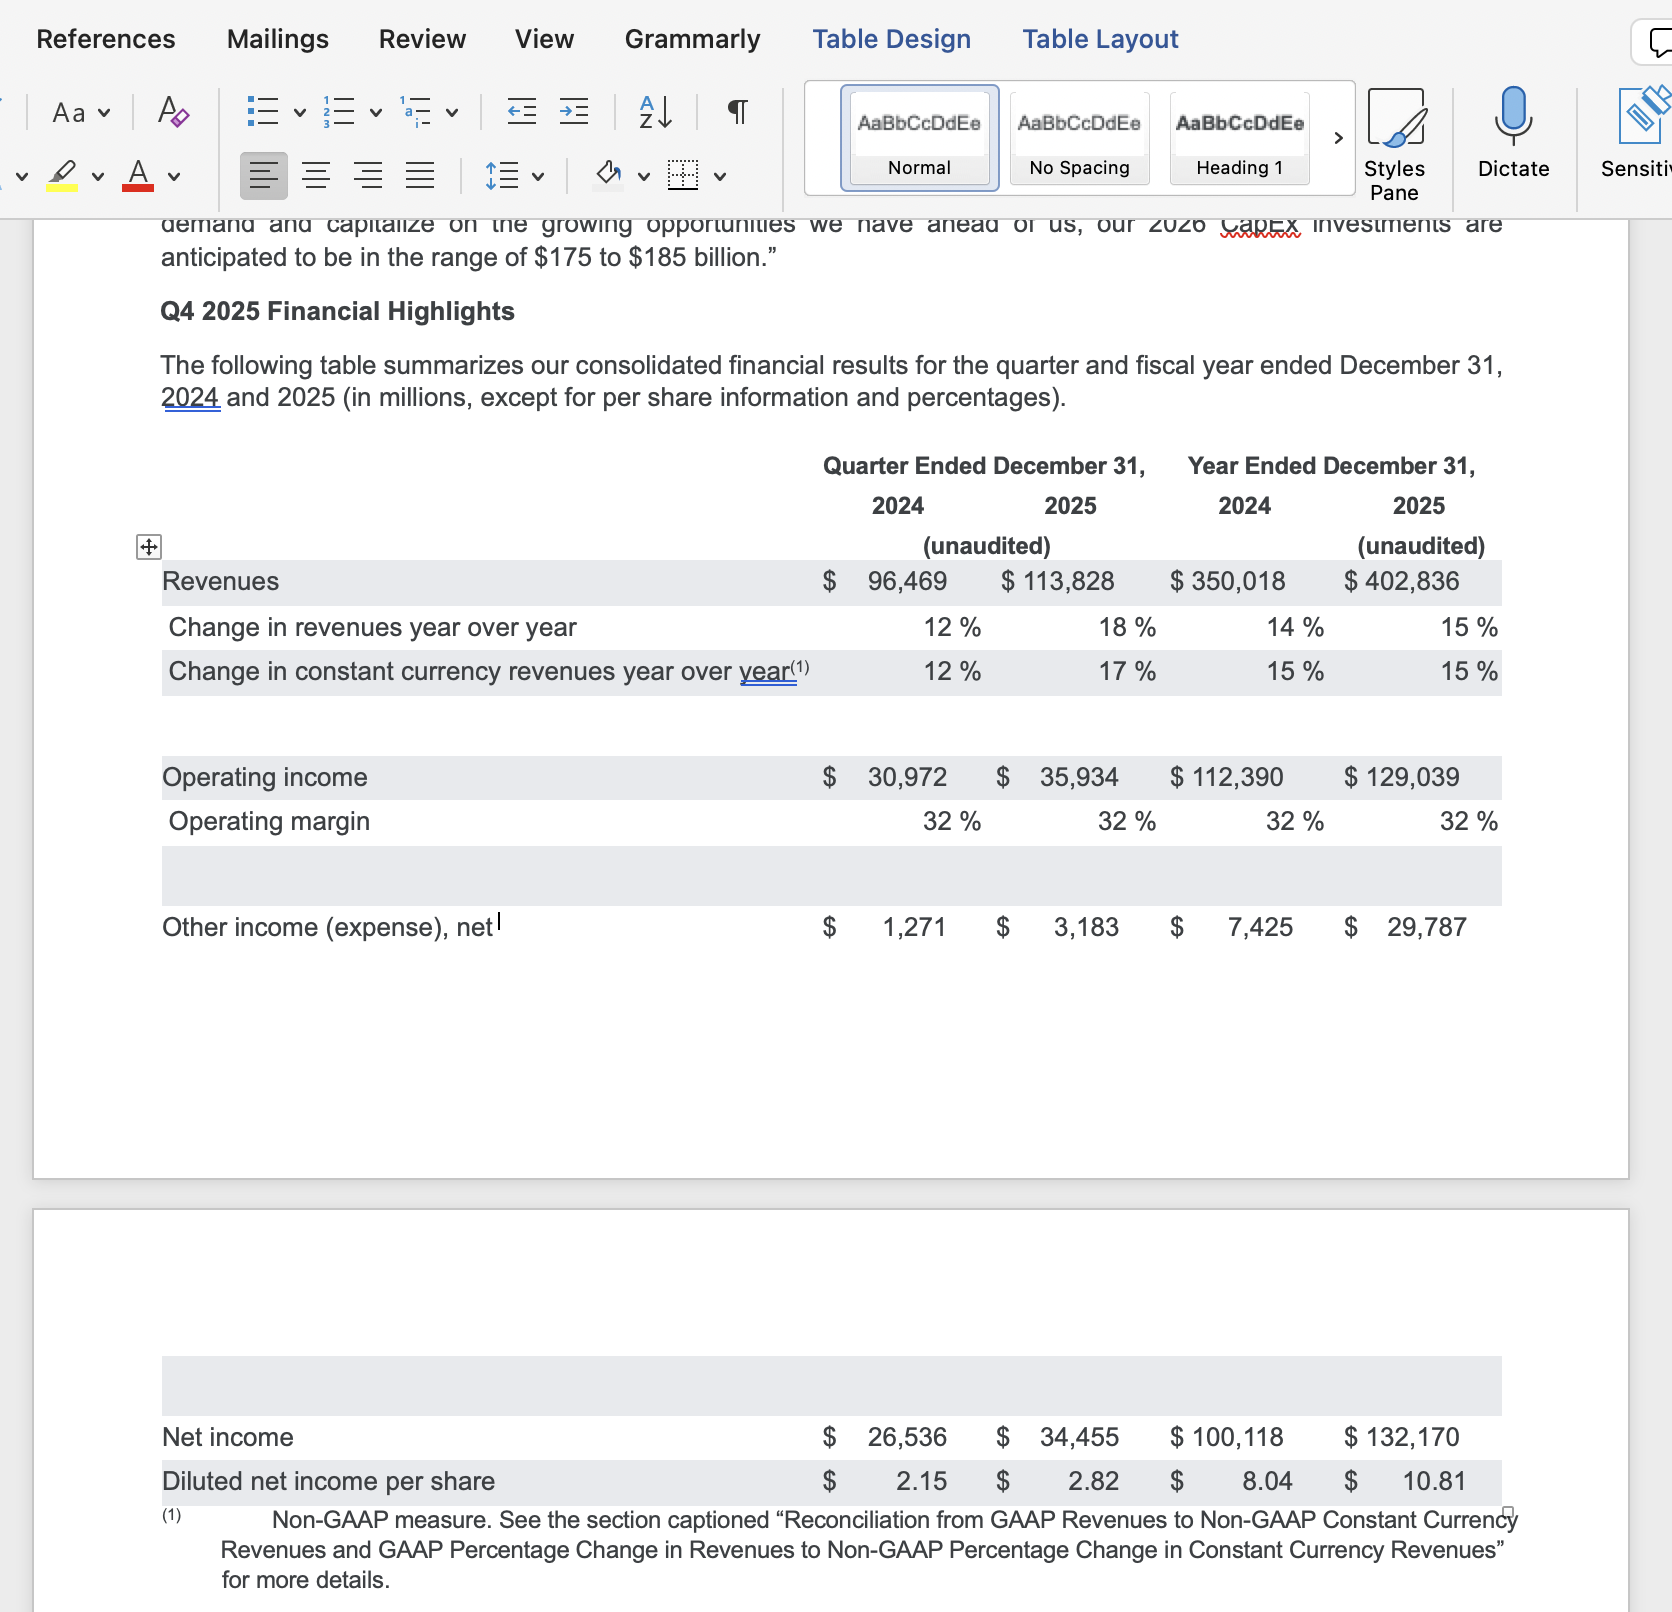Center the paragraph text
The image size is (1672, 1612).
click(x=316, y=176)
